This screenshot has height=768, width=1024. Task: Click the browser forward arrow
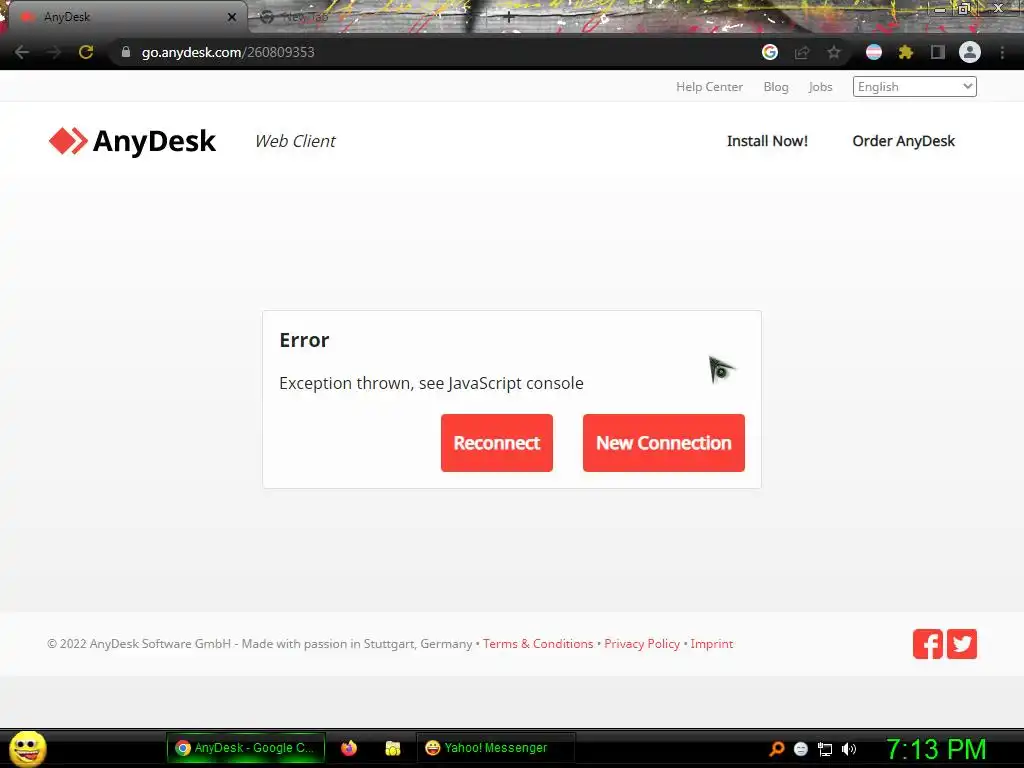point(54,52)
